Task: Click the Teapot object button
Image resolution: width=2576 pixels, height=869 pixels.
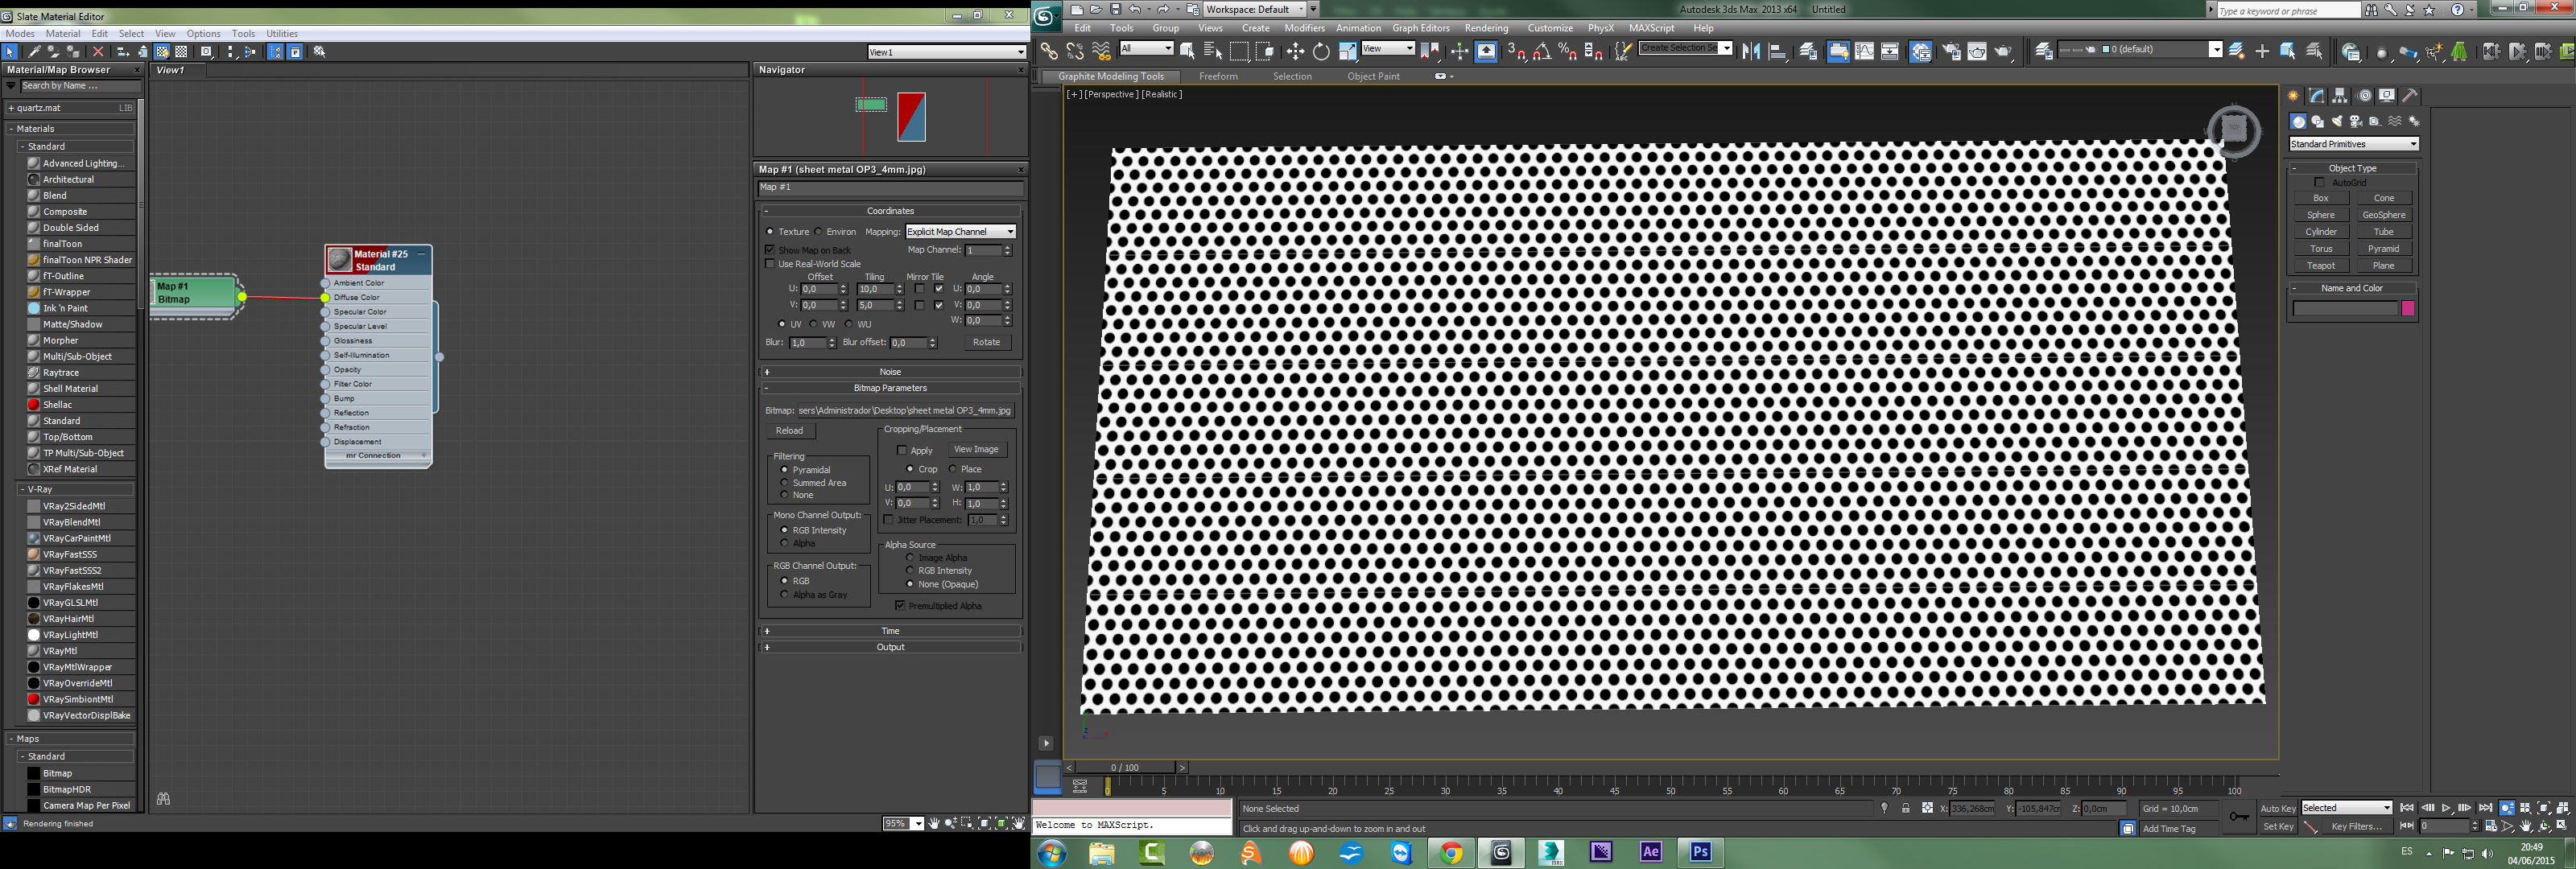Action: 2321,266
